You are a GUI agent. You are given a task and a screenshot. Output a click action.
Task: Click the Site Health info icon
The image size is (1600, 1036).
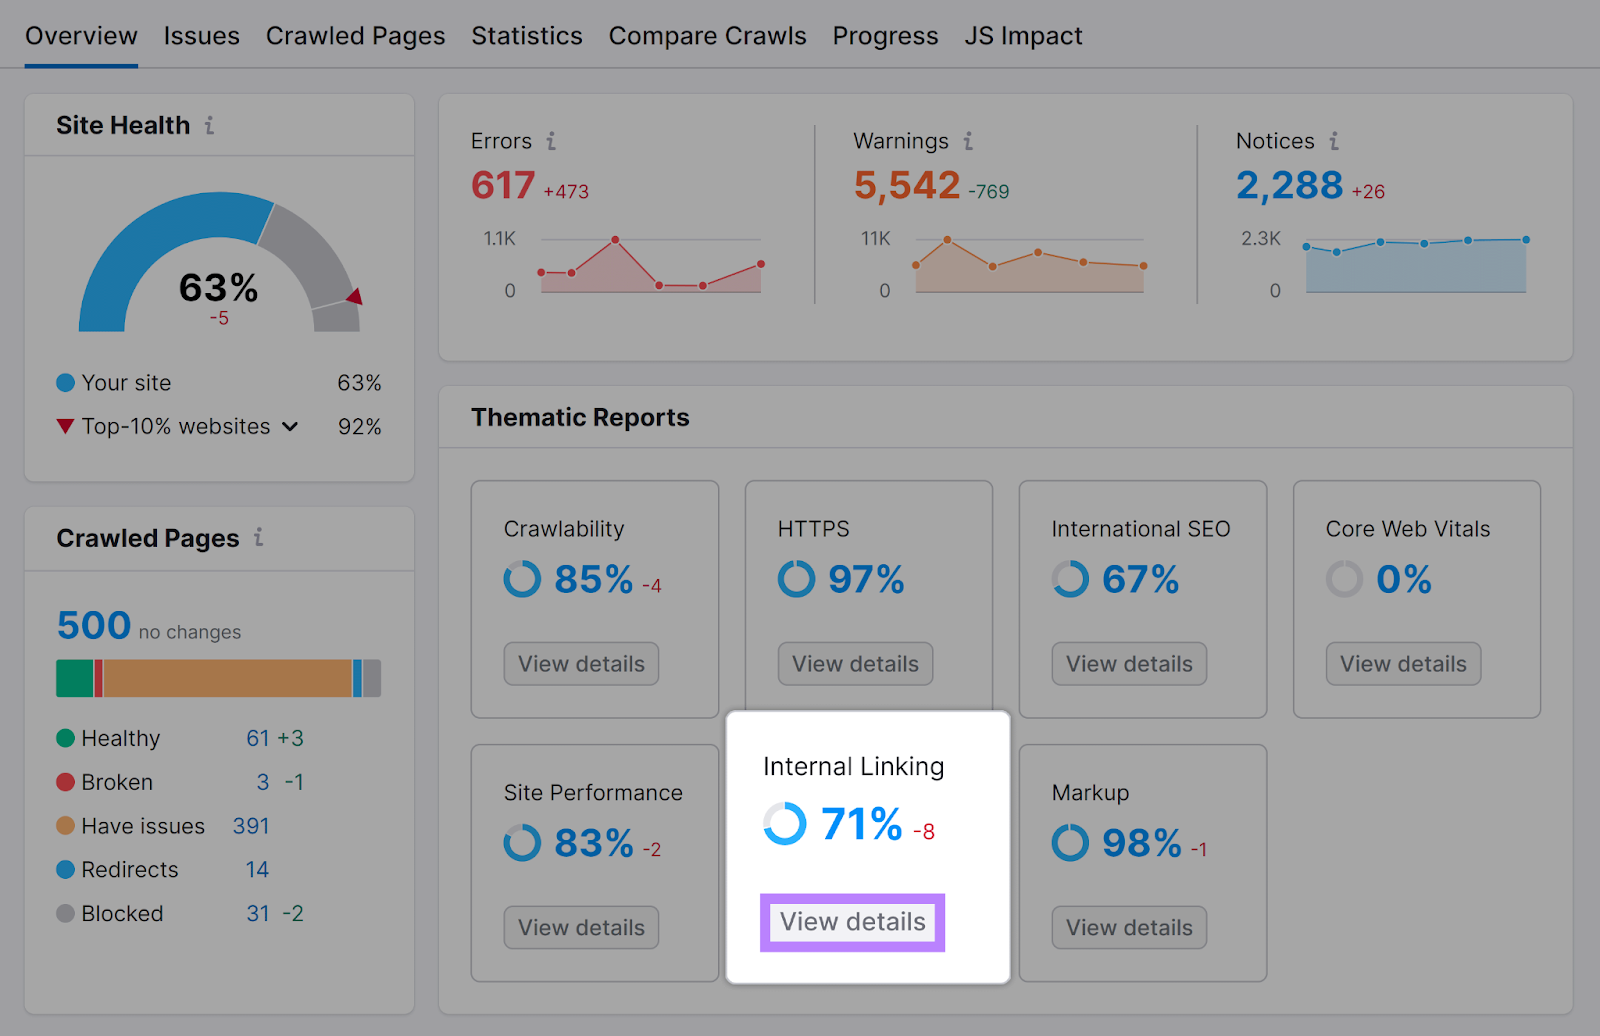pyautogui.click(x=210, y=125)
